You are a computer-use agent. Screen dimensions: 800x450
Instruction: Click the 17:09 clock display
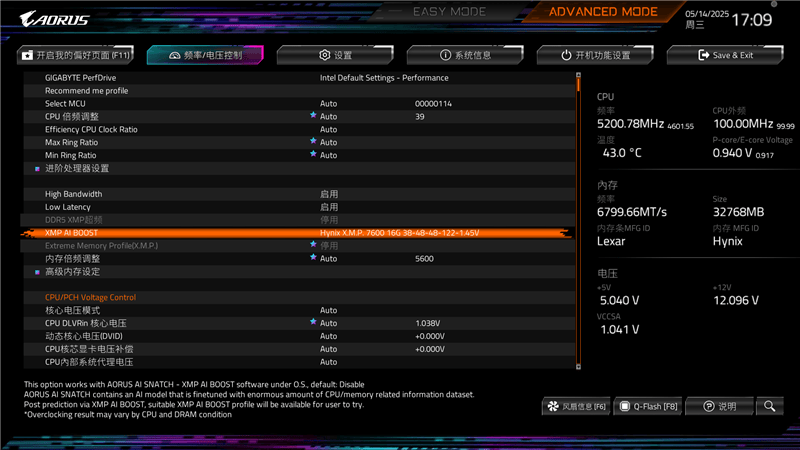752,20
